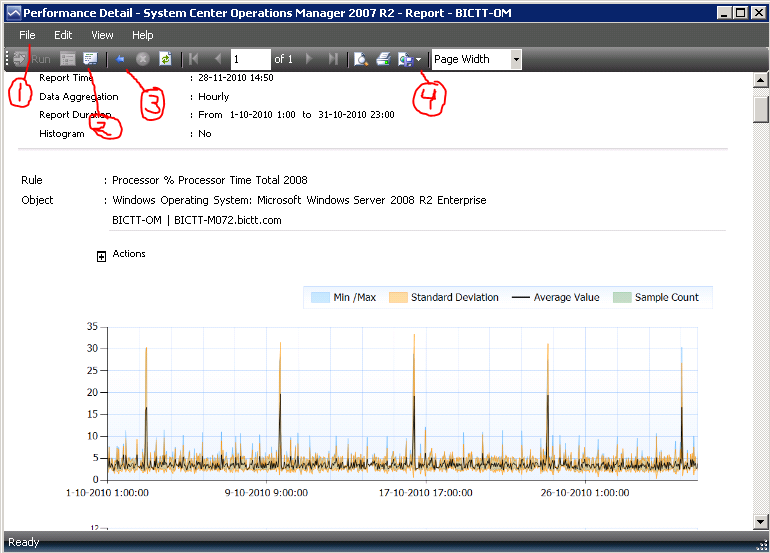The height and width of the screenshot is (553, 770).
Task: Expand the Actions section
Action: click(x=101, y=256)
